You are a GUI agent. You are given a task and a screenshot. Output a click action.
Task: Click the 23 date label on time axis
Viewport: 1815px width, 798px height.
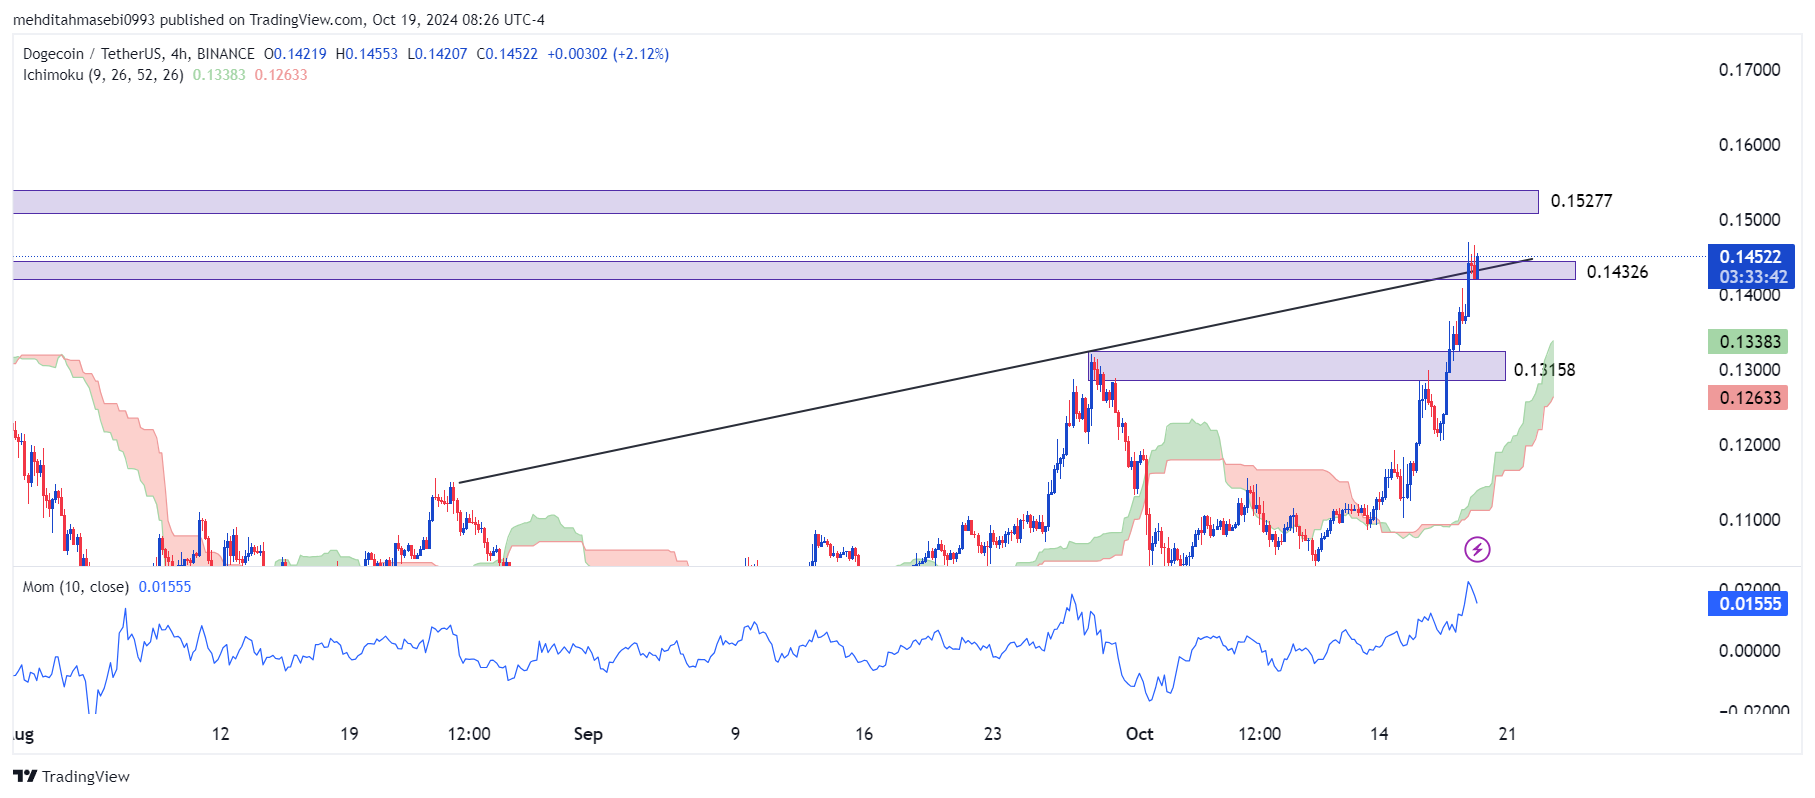(992, 734)
